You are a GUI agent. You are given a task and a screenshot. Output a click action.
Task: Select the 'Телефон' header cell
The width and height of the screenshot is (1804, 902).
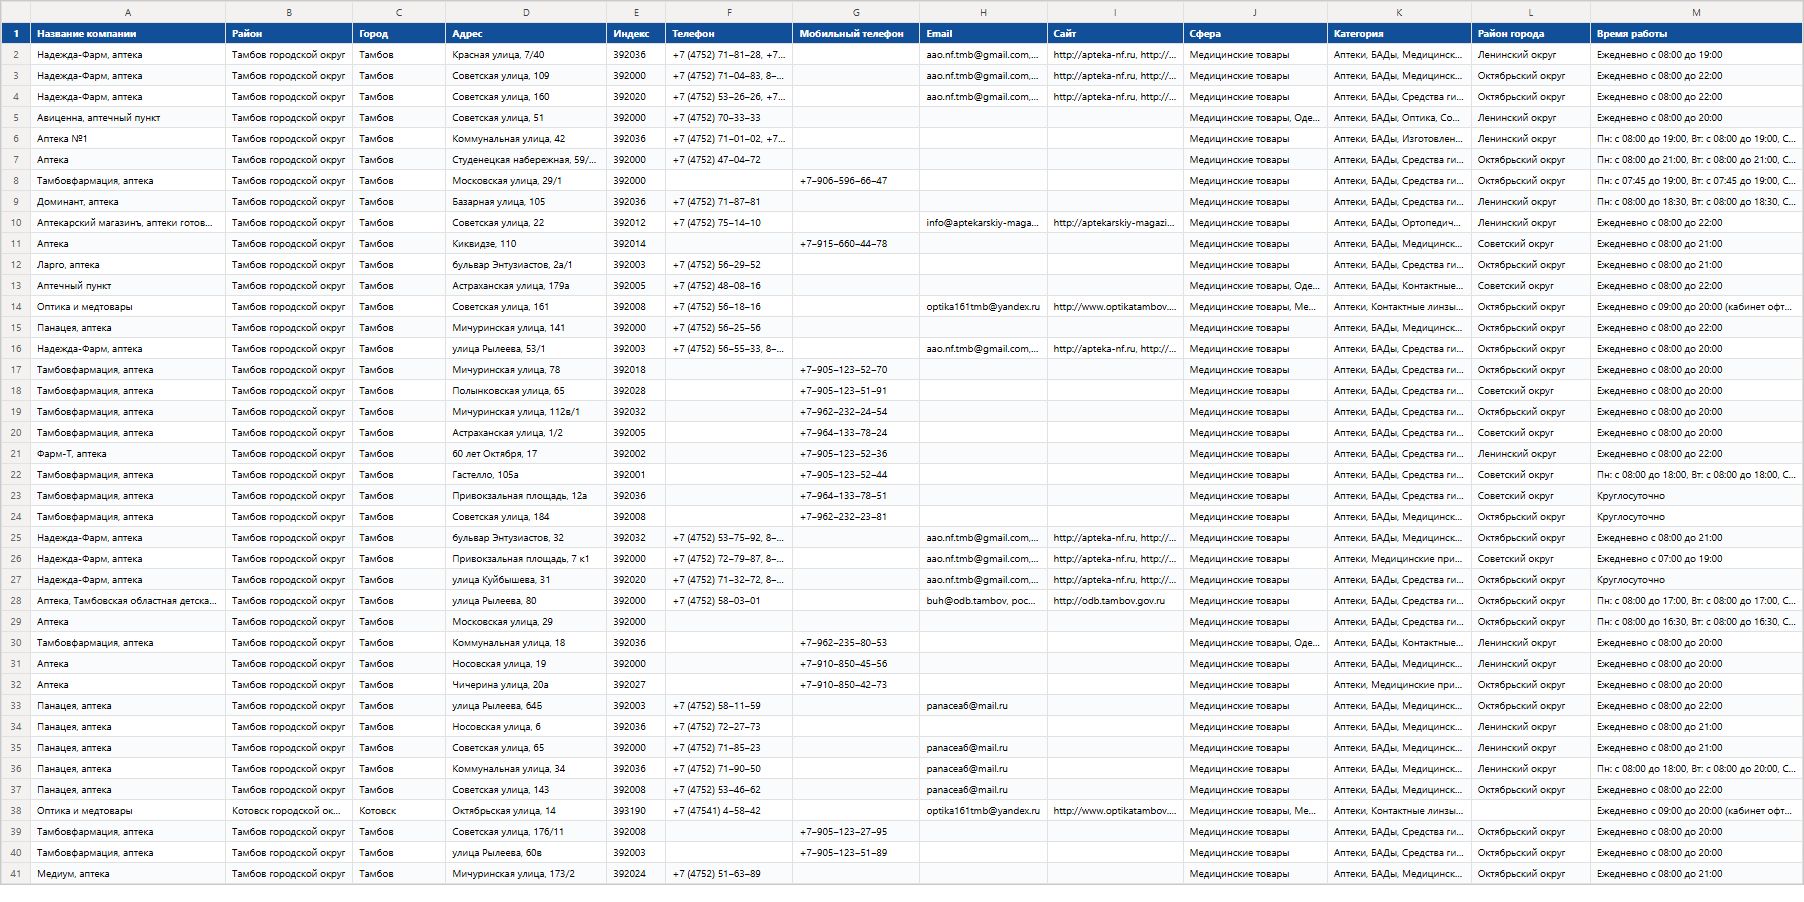[x=729, y=34]
